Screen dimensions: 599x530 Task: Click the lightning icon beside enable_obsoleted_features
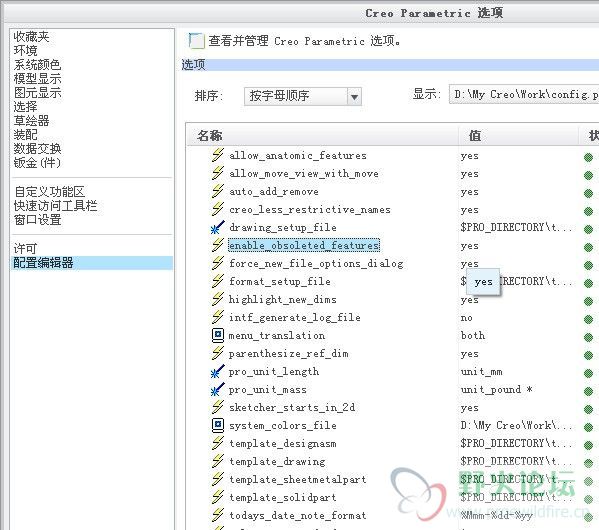tap(218, 245)
